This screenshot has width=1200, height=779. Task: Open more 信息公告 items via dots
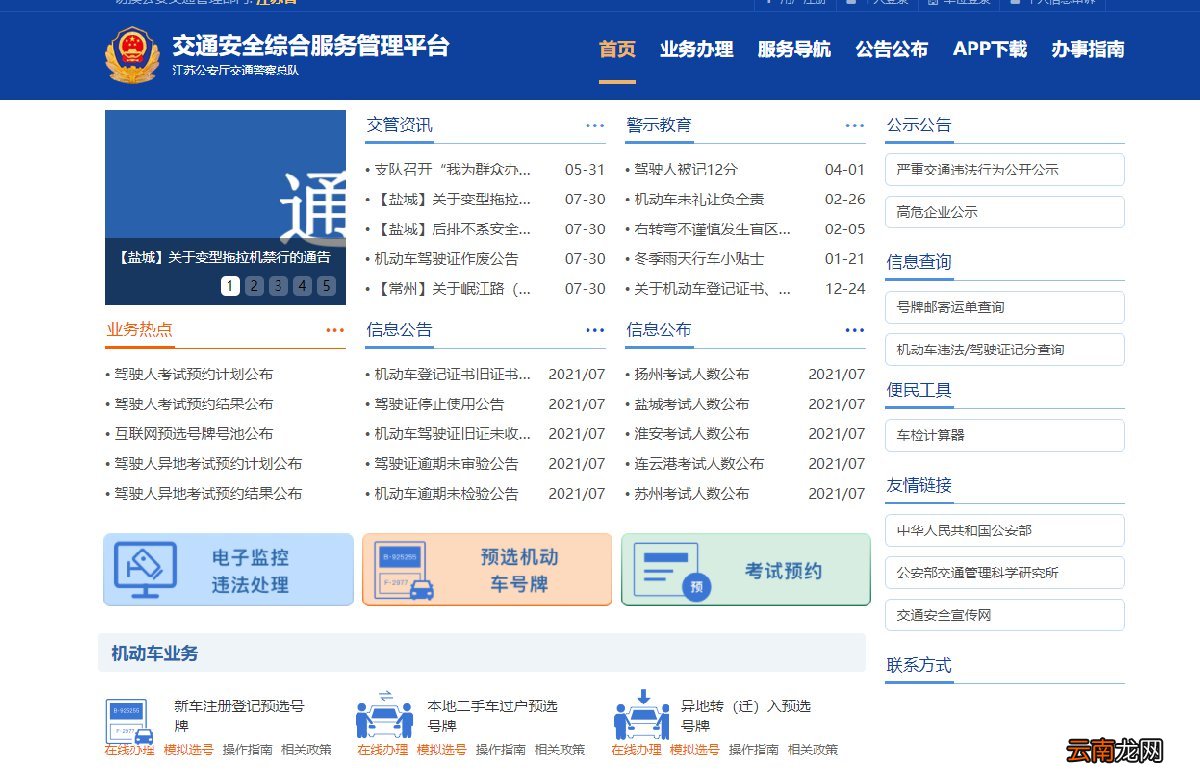click(x=595, y=330)
